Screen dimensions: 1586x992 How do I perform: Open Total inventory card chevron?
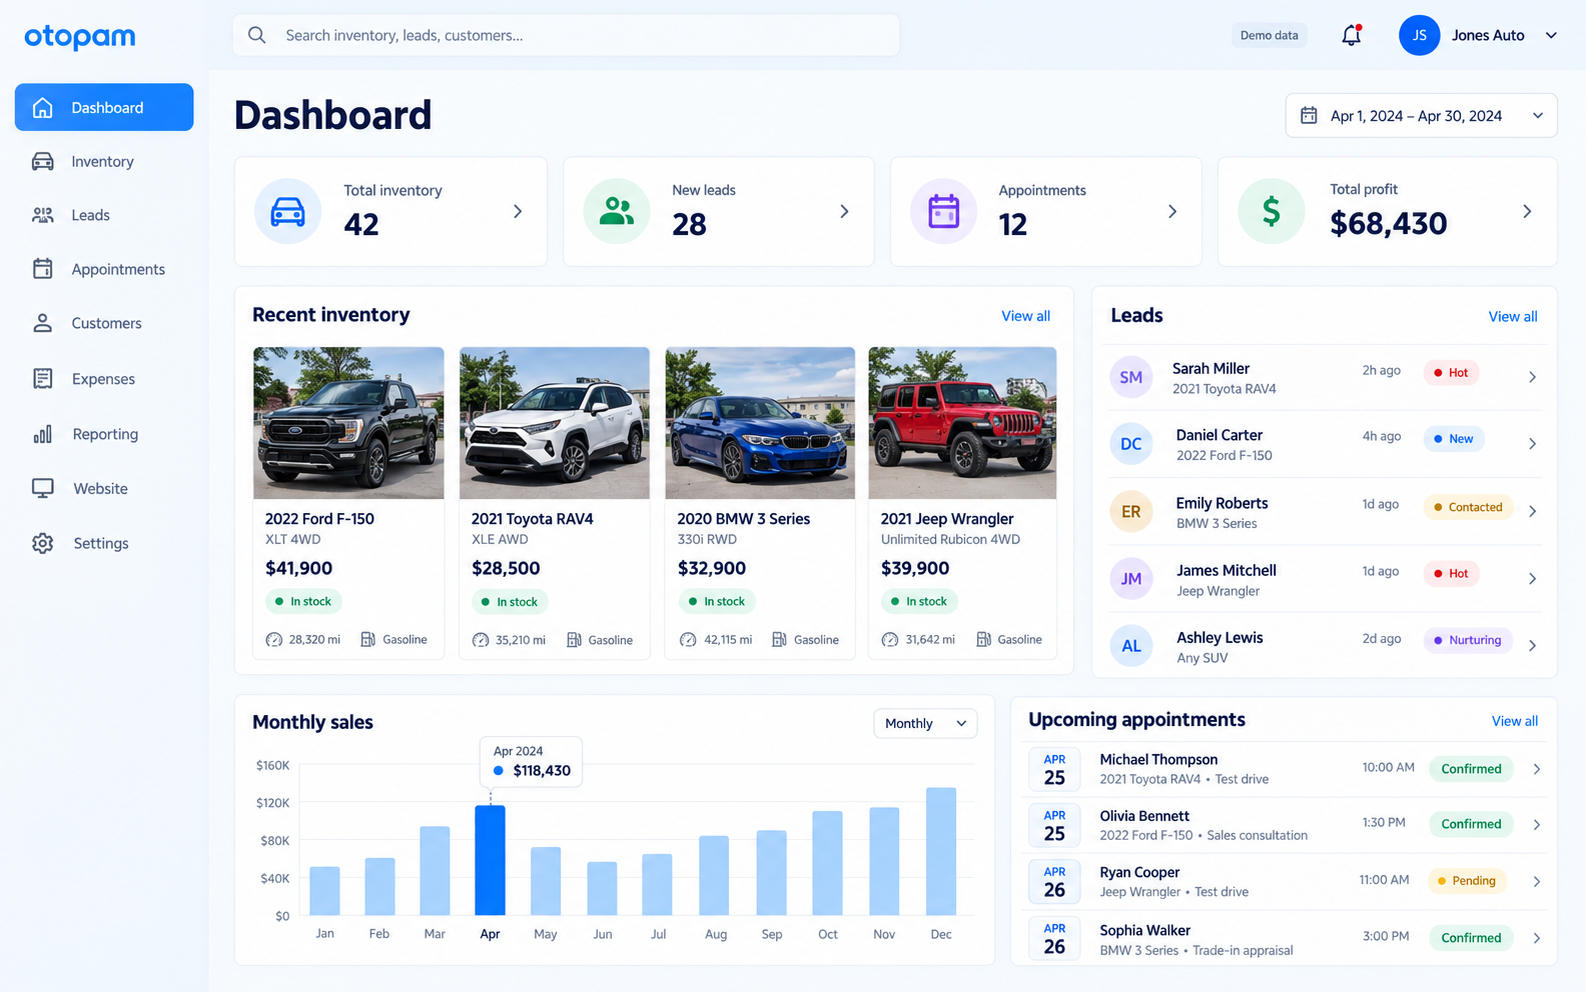pyautogui.click(x=517, y=212)
